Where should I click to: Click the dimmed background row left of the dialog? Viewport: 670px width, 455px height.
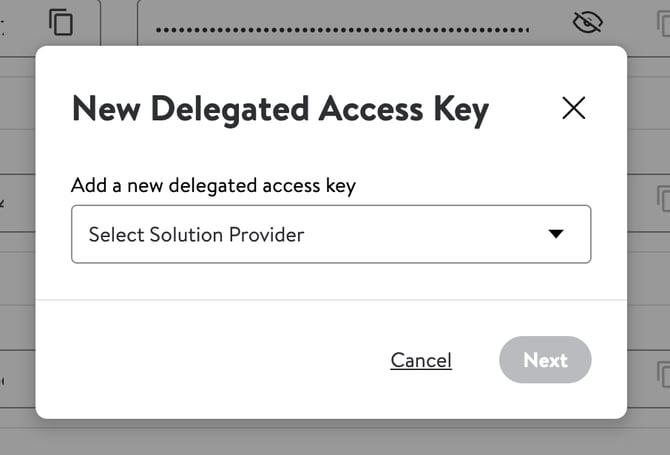pyautogui.click(x=16, y=260)
